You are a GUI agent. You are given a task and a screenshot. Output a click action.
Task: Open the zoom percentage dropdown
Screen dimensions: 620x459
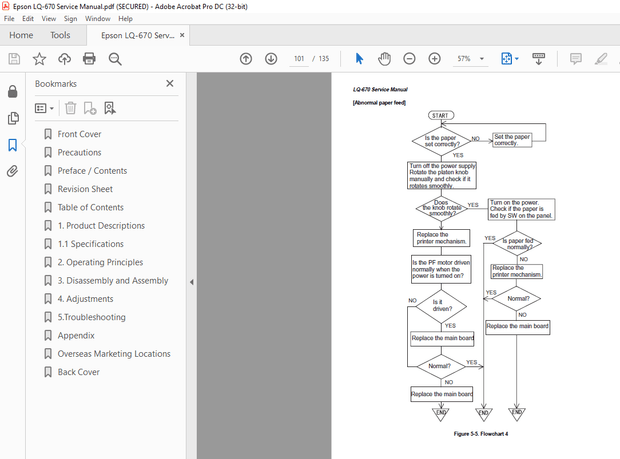click(482, 59)
